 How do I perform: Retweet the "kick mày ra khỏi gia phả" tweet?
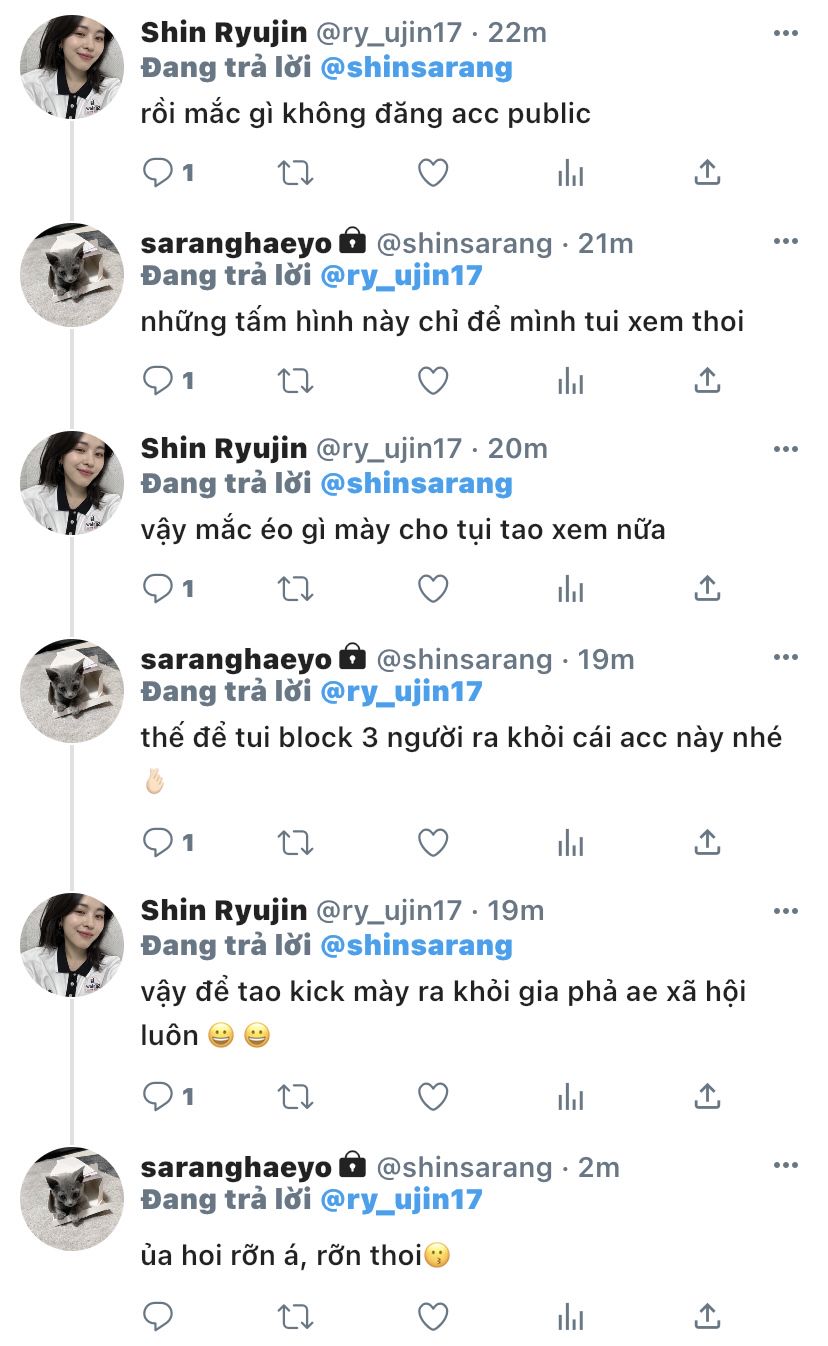click(295, 1097)
